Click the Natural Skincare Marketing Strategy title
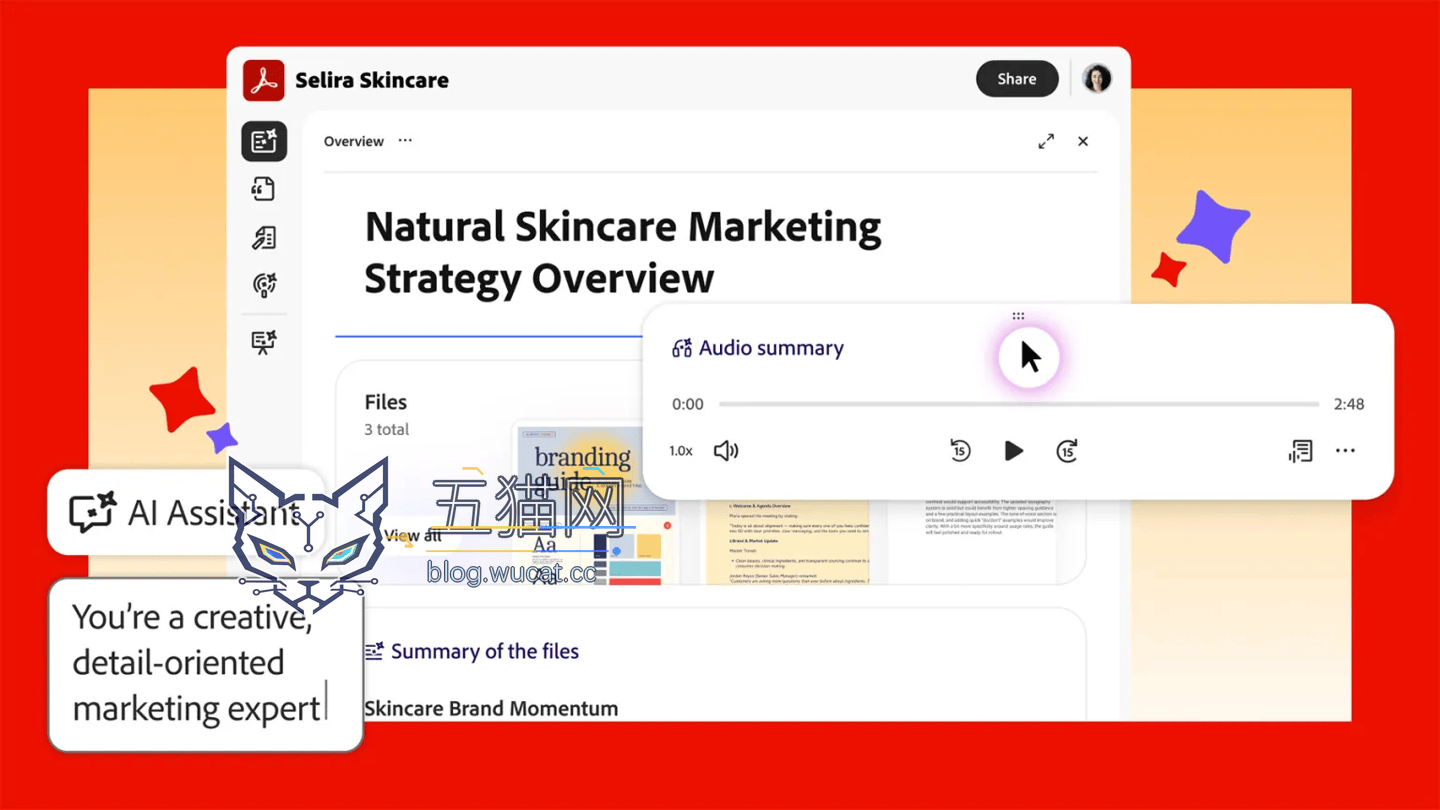Viewport: 1440px width, 810px height. coord(623,253)
